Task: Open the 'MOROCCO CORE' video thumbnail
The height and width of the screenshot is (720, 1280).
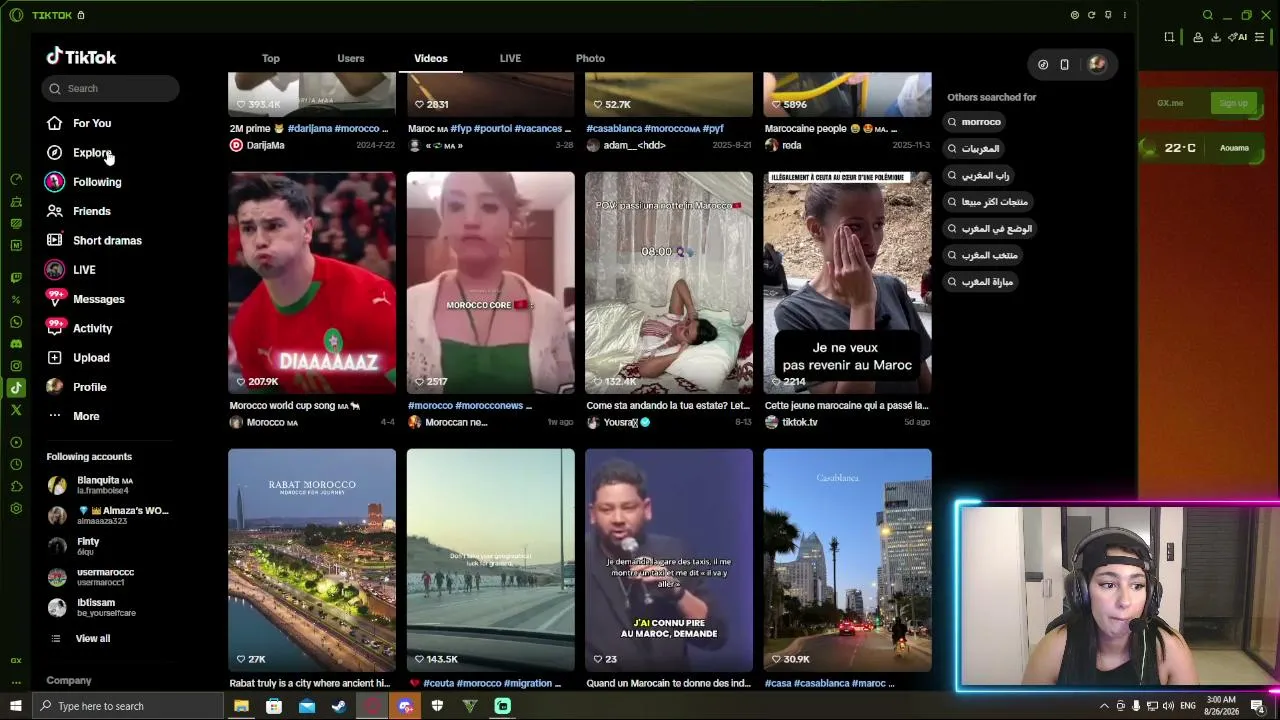Action: pos(490,283)
